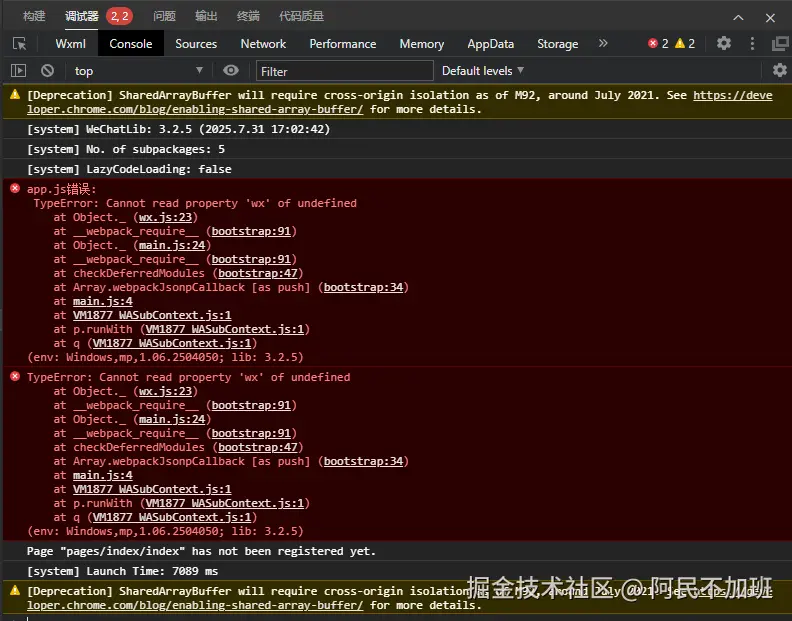This screenshot has height=621, width=792.
Task: Click the Filter input field
Action: (345, 71)
